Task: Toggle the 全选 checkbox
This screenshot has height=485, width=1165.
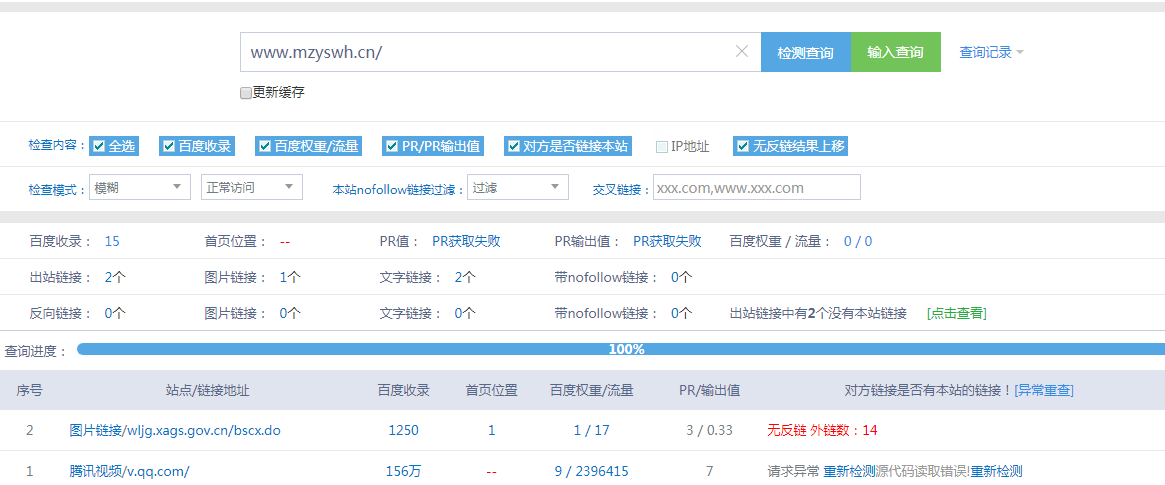Action: pyautogui.click(x=99, y=146)
